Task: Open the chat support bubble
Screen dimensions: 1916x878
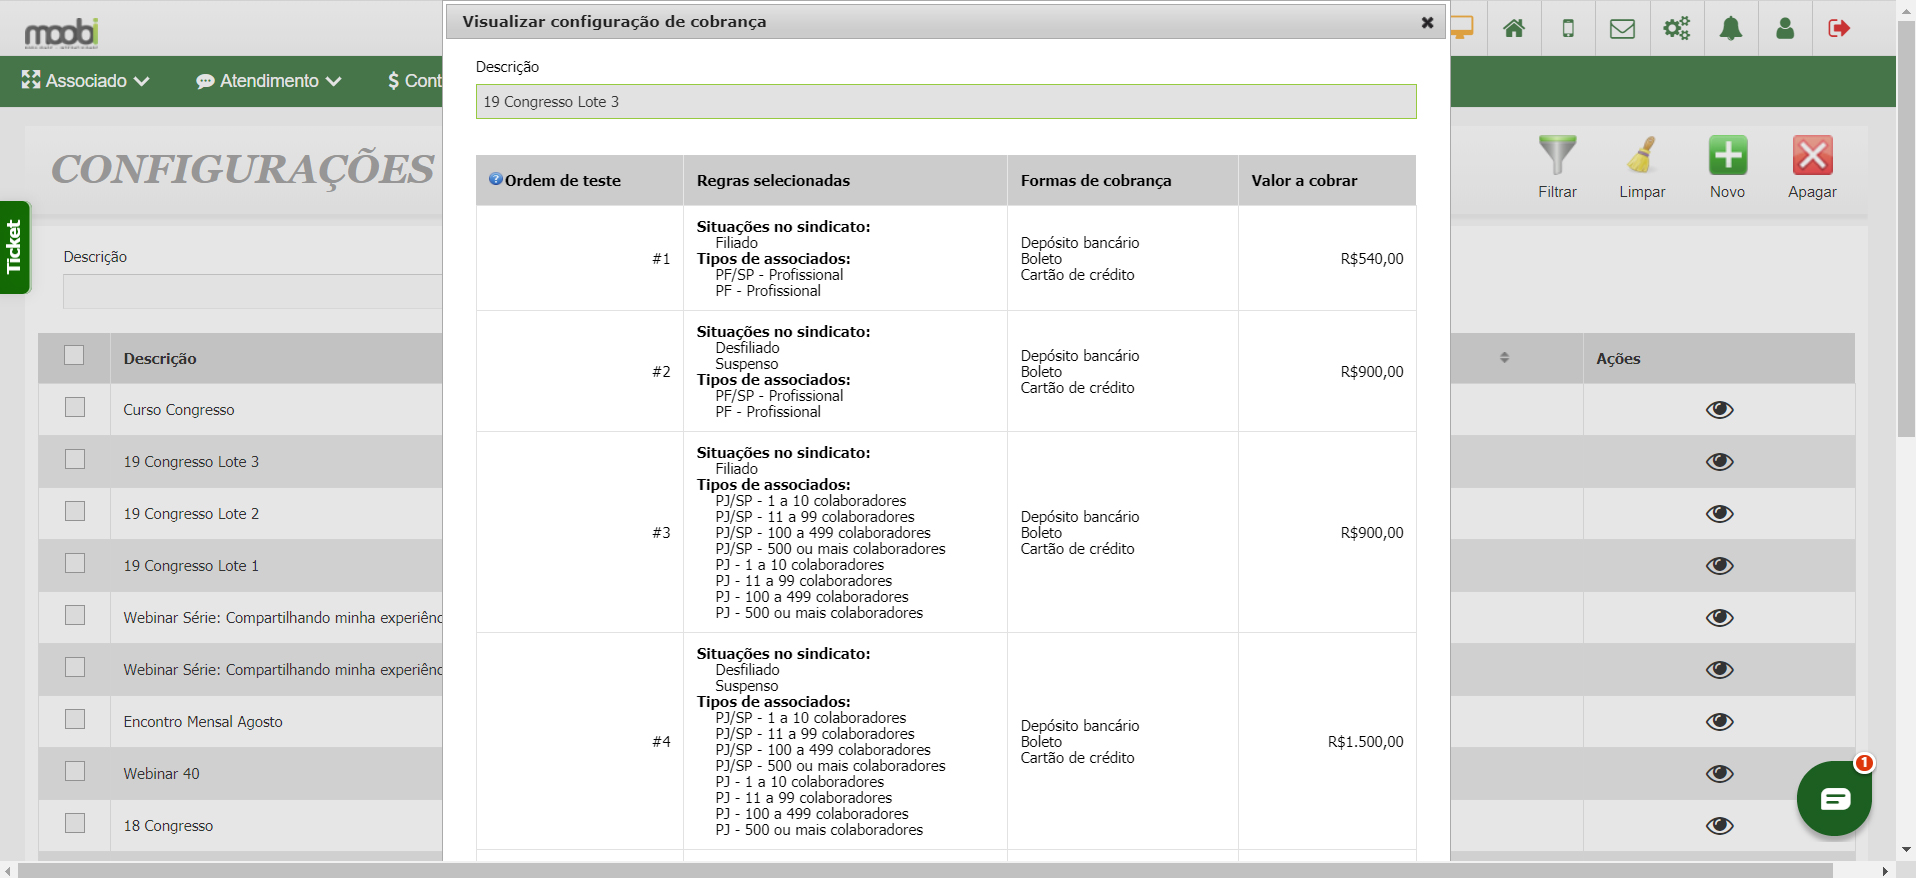Action: click(x=1834, y=798)
